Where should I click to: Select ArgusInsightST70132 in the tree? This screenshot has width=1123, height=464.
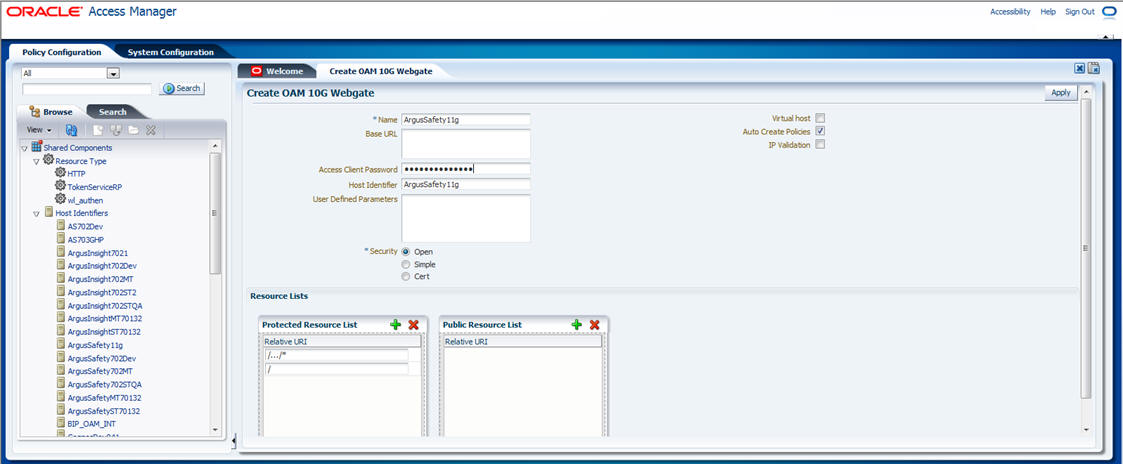point(104,332)
